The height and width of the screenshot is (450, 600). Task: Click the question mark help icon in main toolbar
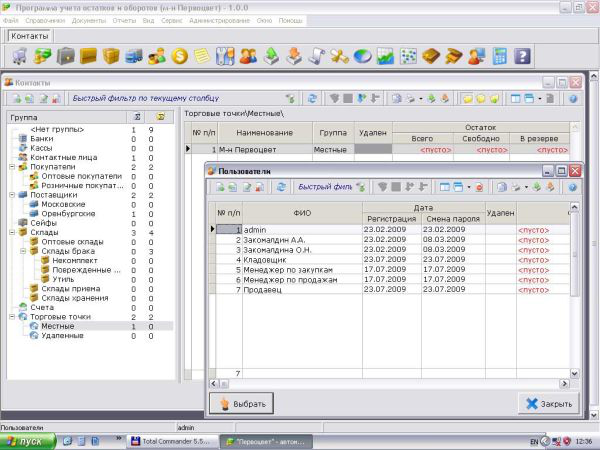pos(522,57)
